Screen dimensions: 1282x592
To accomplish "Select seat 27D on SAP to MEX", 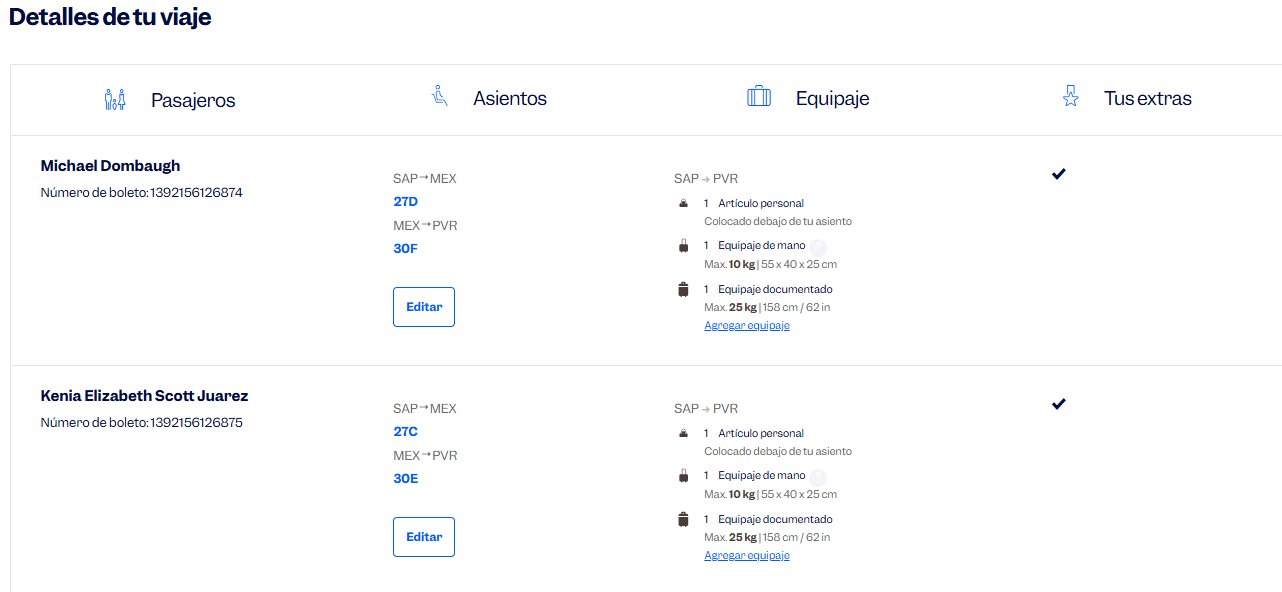I will pos(406,202).
